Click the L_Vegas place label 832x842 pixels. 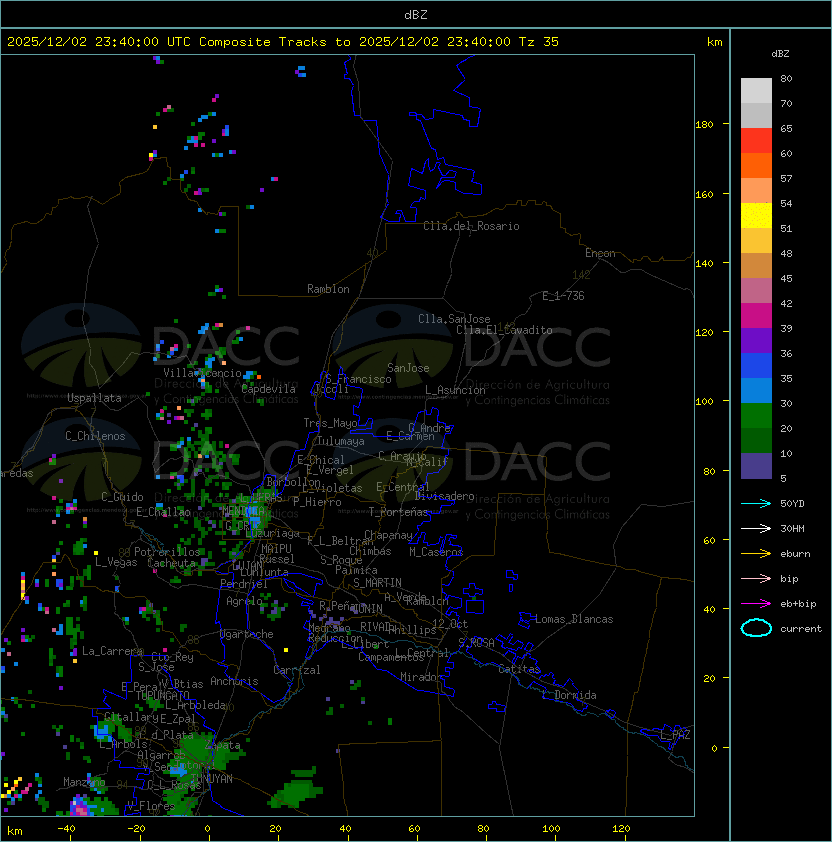coord(116,562)
